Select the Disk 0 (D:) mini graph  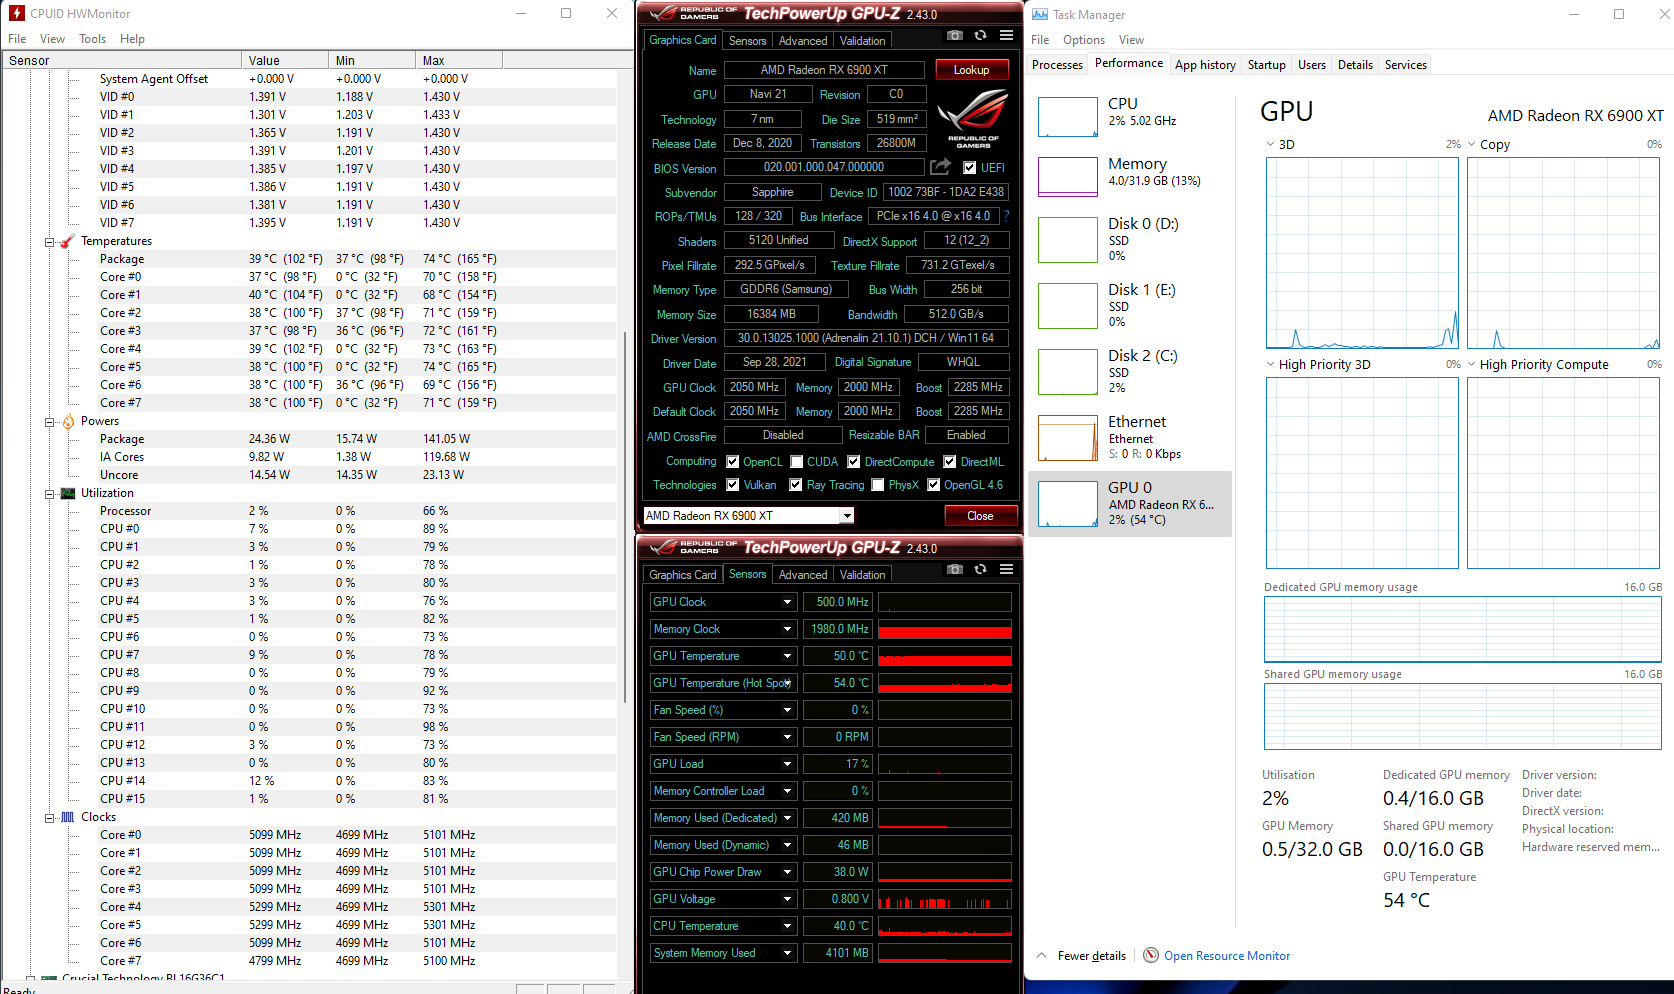[x=1068, y=240]
